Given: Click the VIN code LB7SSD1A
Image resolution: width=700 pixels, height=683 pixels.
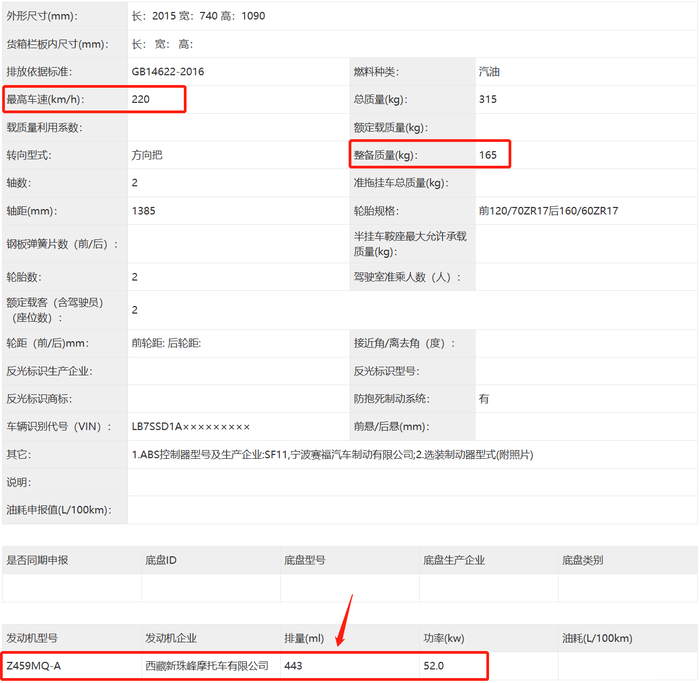Looking at the screenshot, I should click(190, 427).
